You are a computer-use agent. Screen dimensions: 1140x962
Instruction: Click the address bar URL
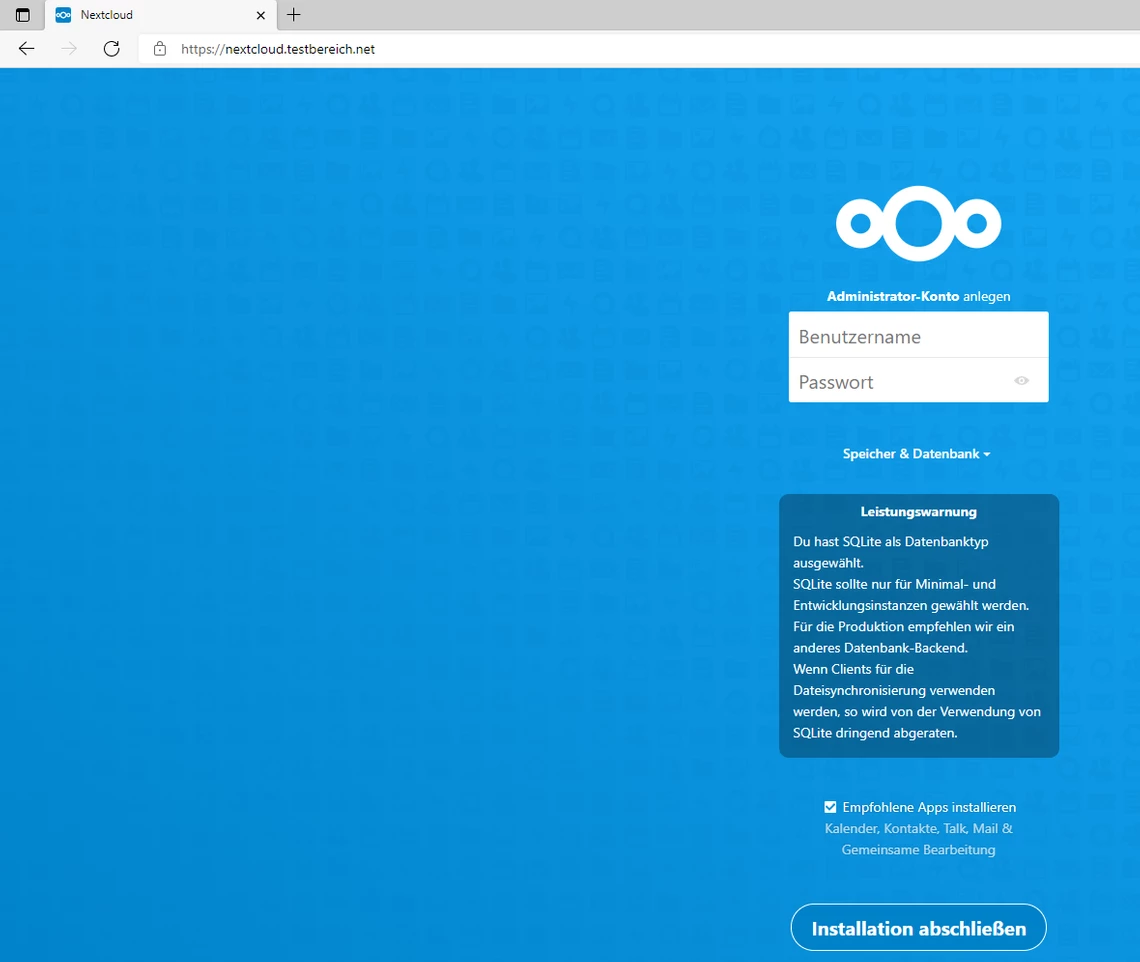278,49
